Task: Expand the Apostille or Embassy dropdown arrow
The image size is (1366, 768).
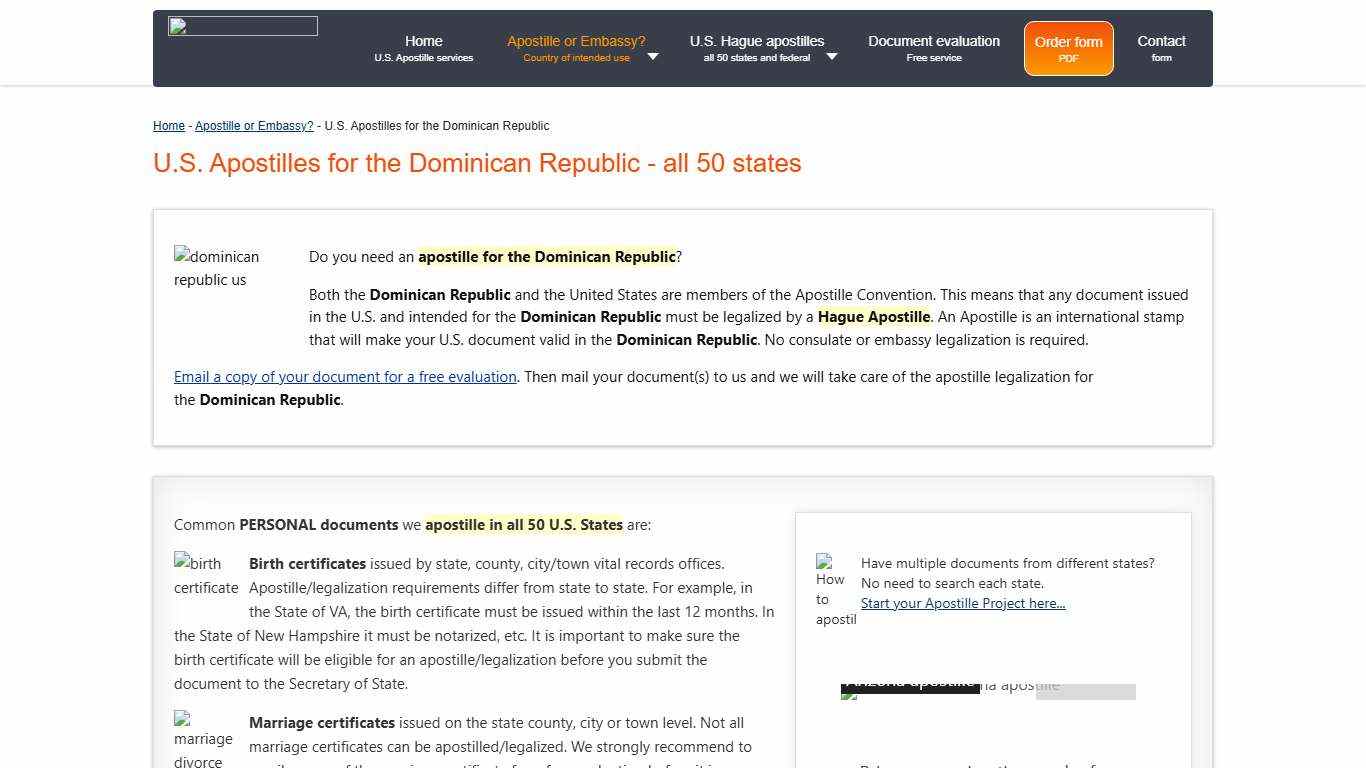Action: pyautogui.click(x=652, y=57)
